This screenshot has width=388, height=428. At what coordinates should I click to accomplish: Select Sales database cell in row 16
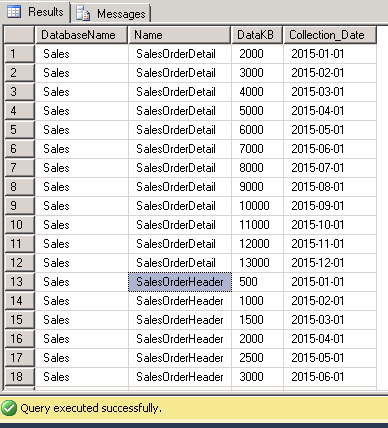coord(81,339)
